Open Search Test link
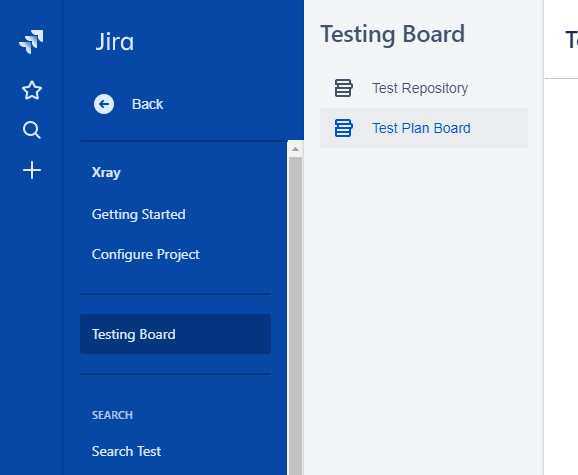Screen dimensions: 578x475 click(126, 451)
